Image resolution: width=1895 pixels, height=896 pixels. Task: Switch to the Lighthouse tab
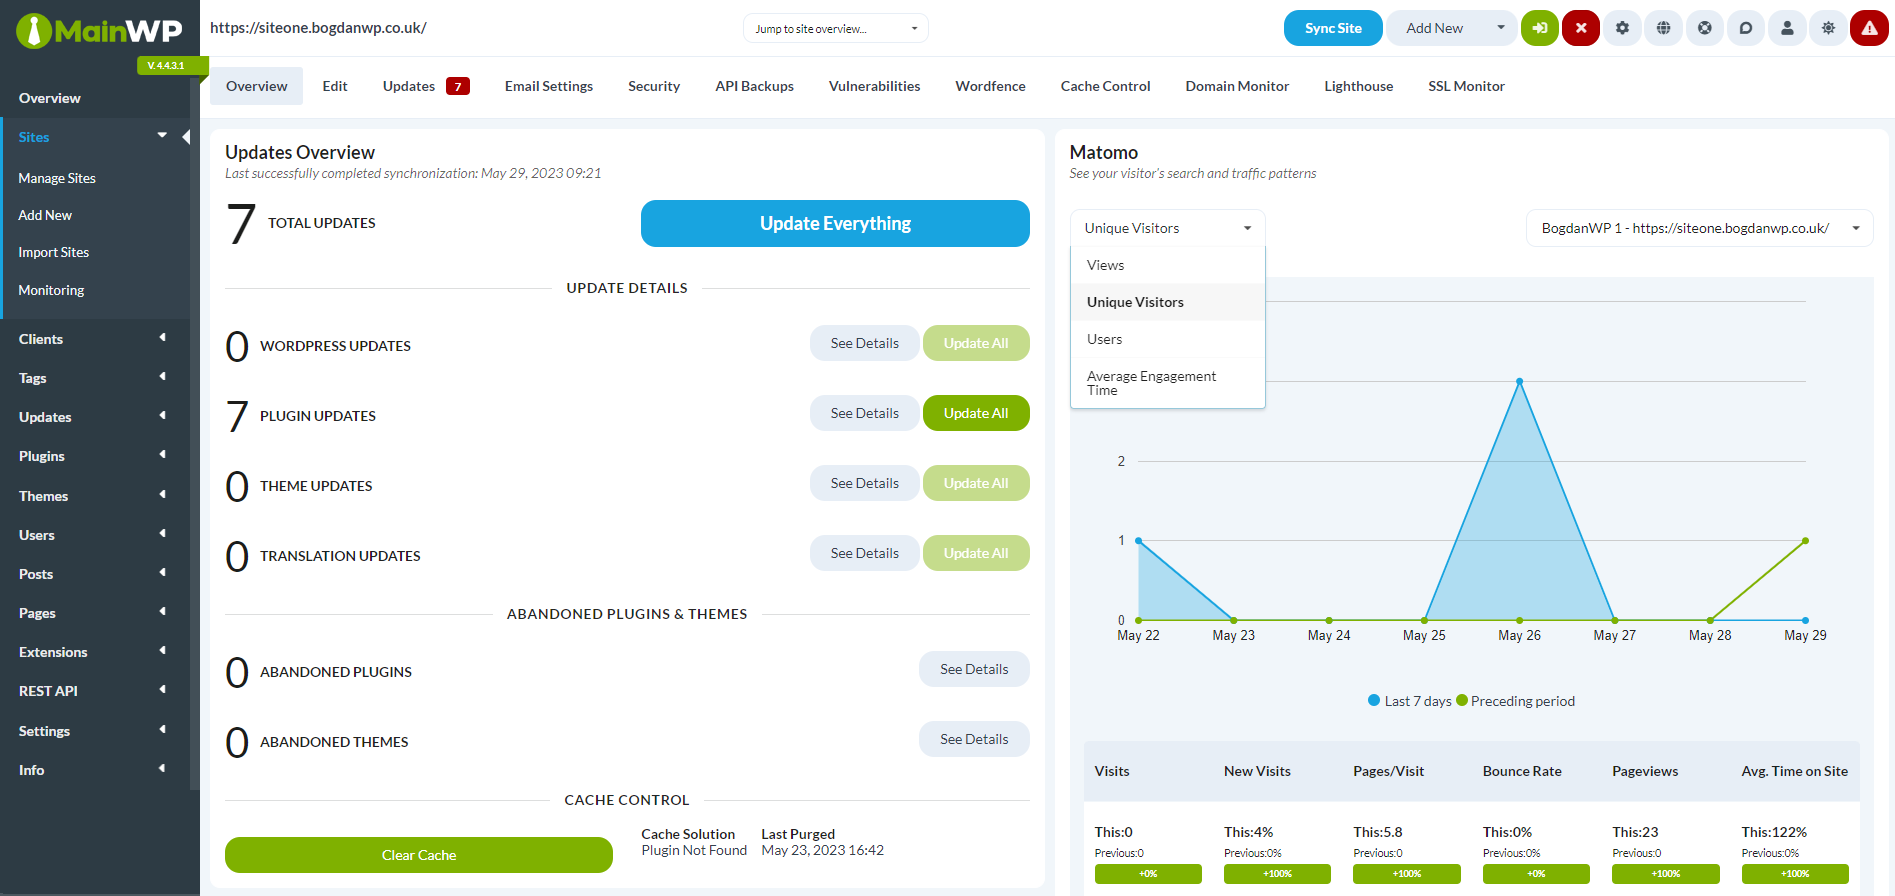click(1359, 86)
